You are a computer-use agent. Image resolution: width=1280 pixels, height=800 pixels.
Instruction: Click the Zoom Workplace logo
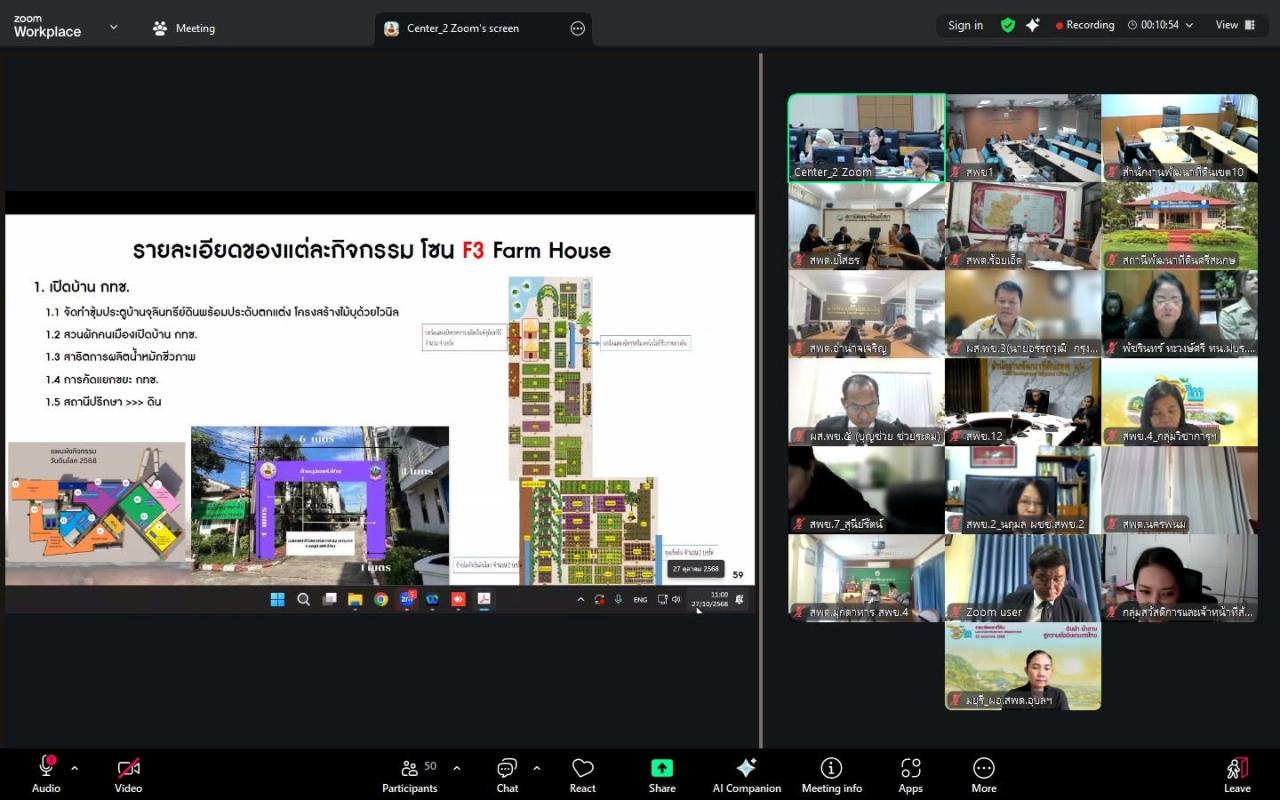pyautogui.click(x=47, y=27)
